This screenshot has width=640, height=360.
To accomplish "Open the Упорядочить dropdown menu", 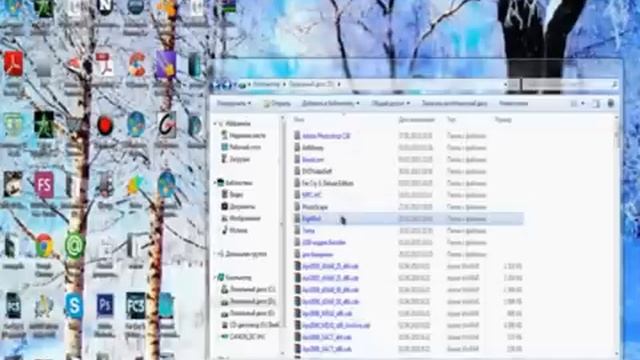I will [x=234, y=104].
